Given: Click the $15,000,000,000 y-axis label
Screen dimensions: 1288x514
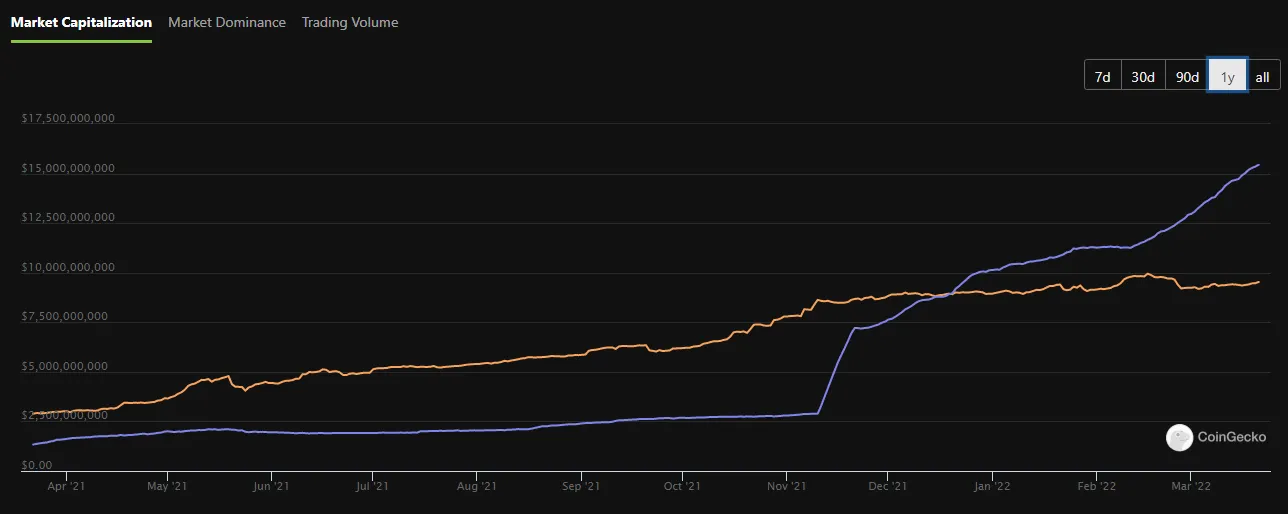Looking at the screenshot, I should [68, 168].
